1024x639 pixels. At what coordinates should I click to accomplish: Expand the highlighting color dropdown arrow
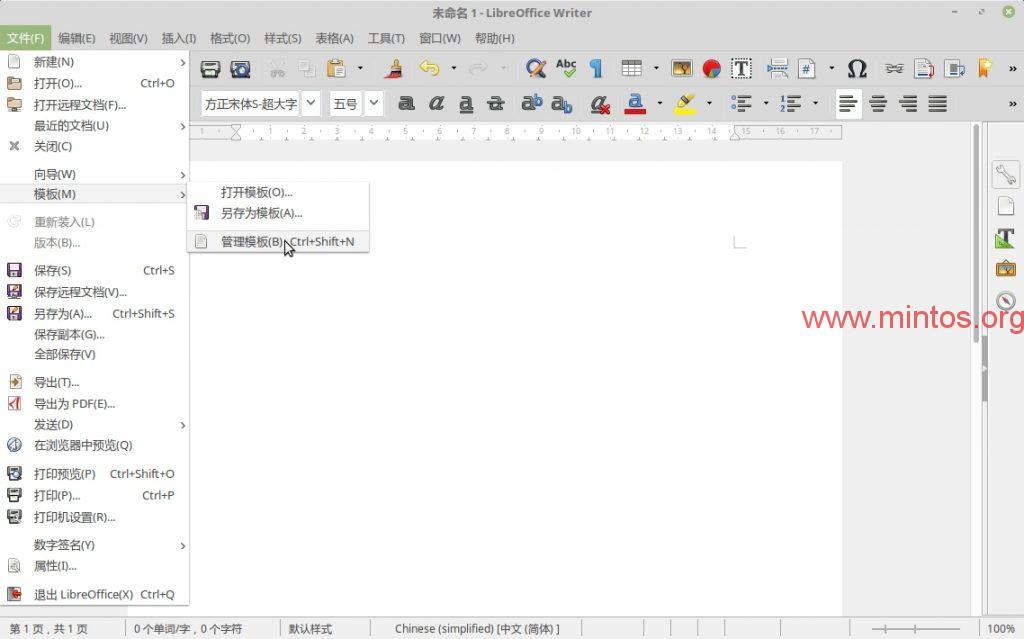[x=709, y=103]
